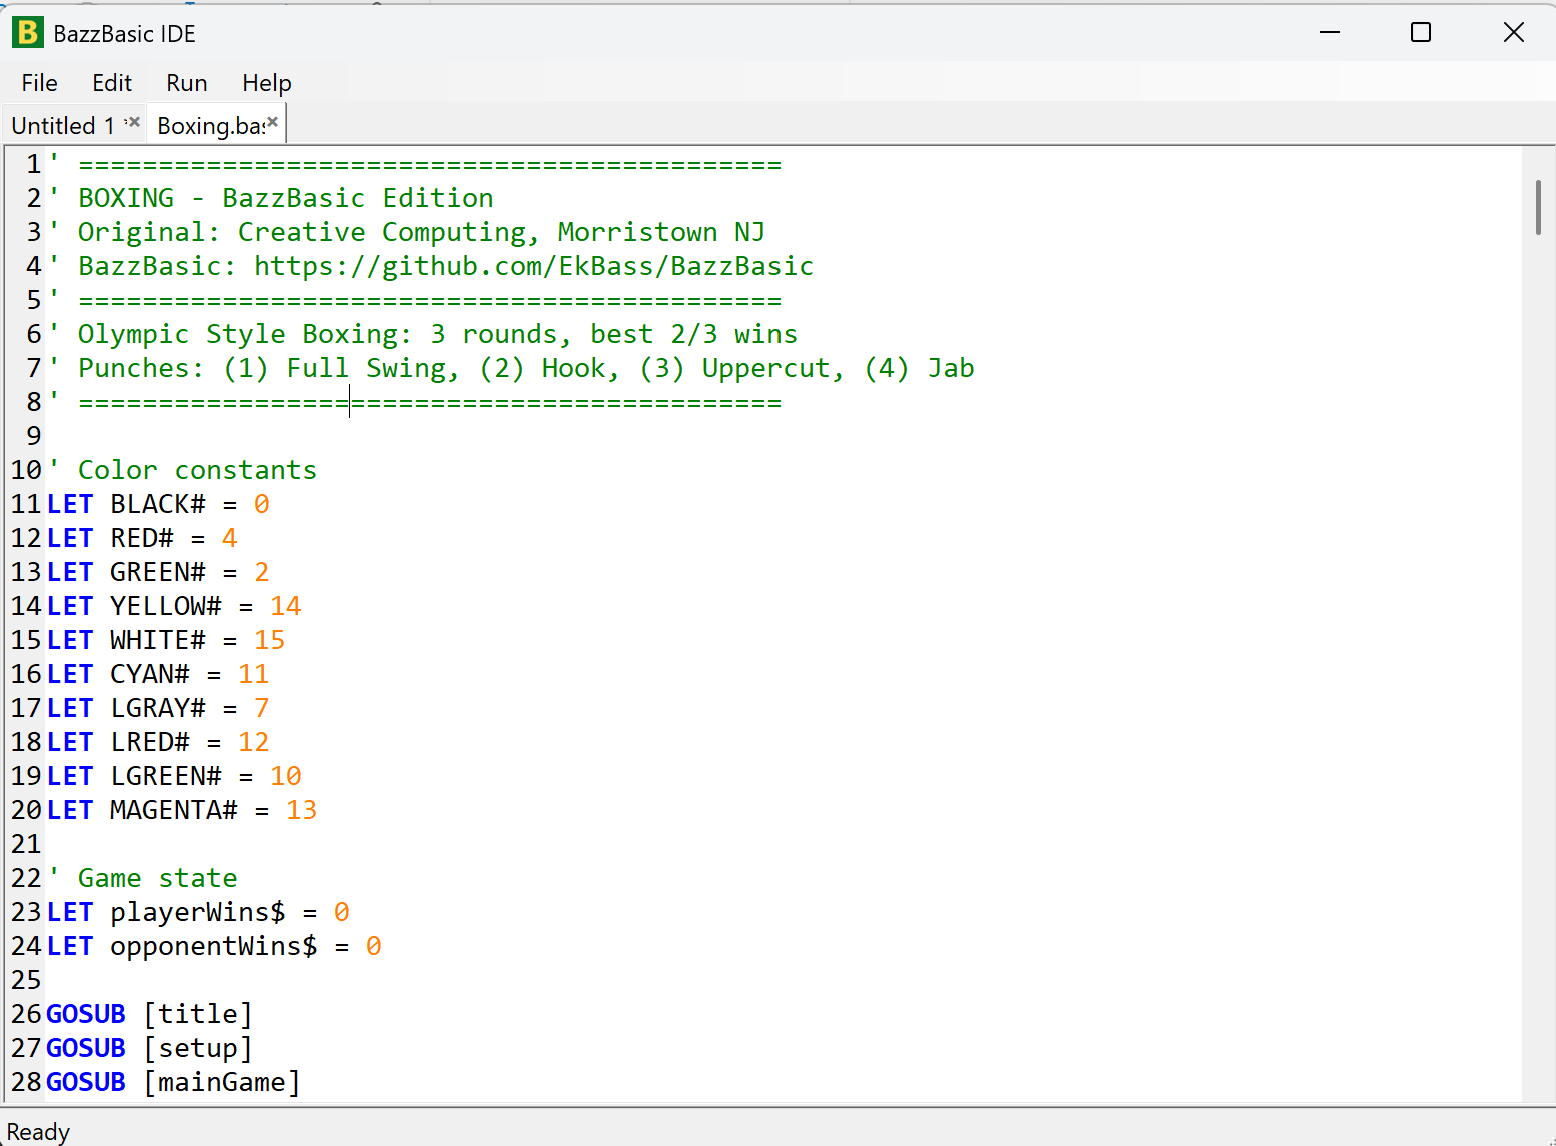
Task: Open the File menu
Action: click(38, 83)
